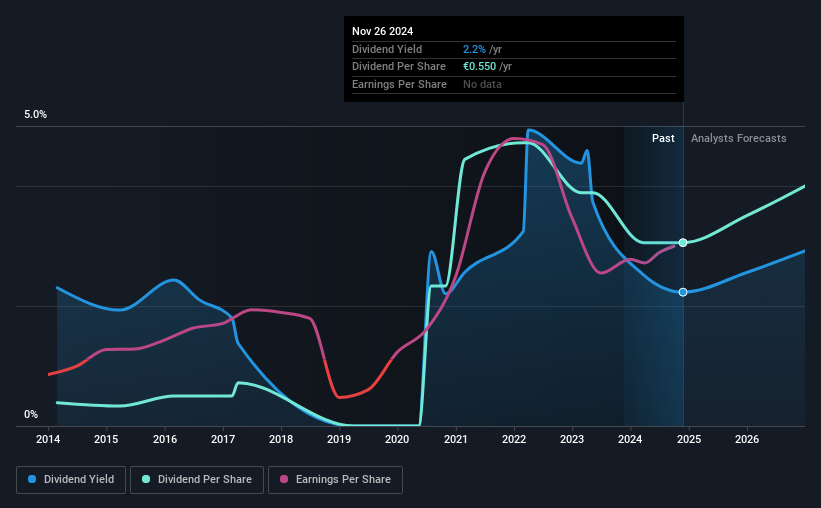
Task: Select the teal data point marker on Dividend Per Share line
Action: (683, 242)
